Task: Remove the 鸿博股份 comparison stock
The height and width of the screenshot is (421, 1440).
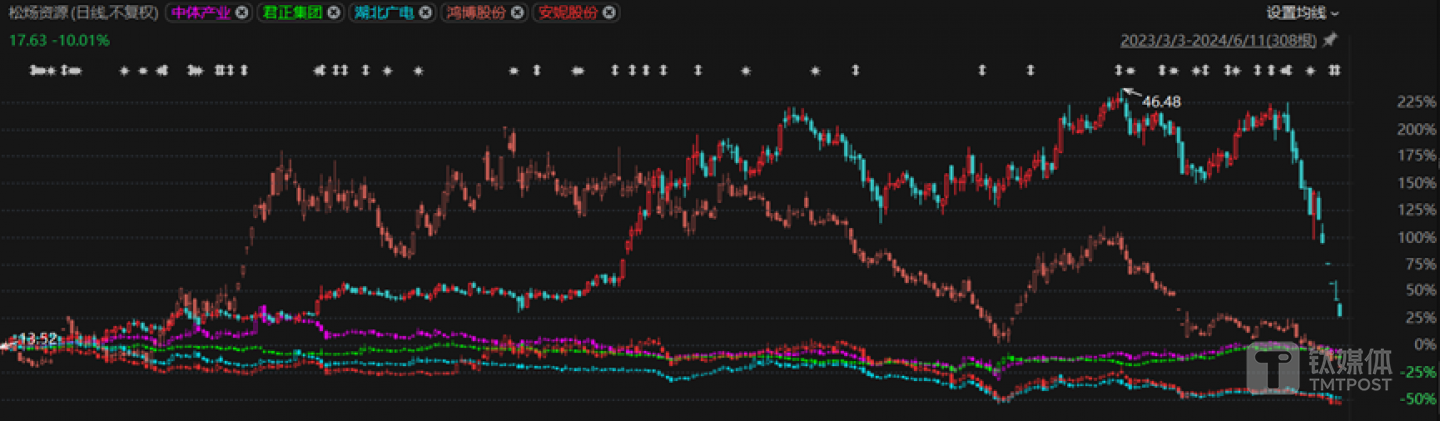Action: point(517,13)
